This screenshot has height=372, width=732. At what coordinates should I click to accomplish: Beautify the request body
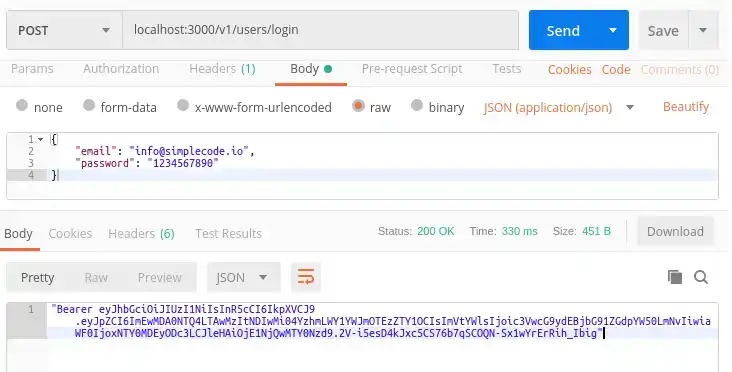coord(686,107)
